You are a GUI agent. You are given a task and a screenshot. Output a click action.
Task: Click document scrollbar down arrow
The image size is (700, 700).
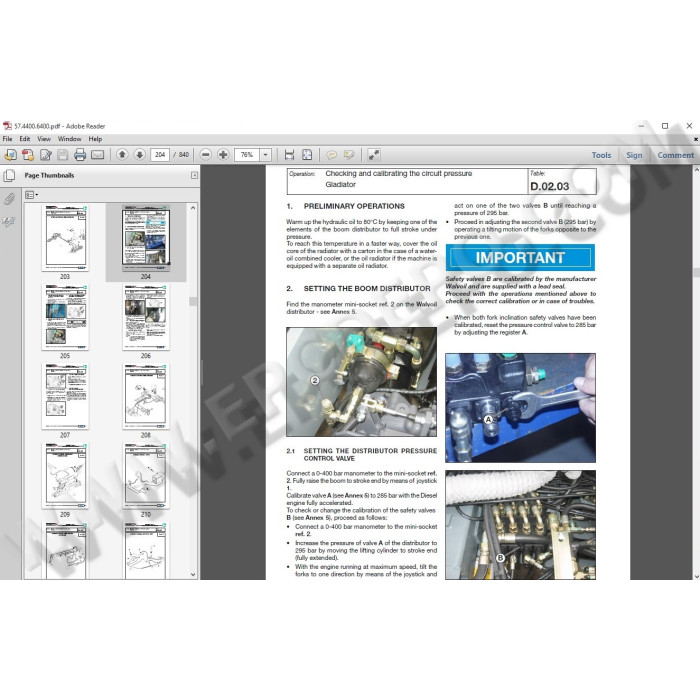pos(696,576)
